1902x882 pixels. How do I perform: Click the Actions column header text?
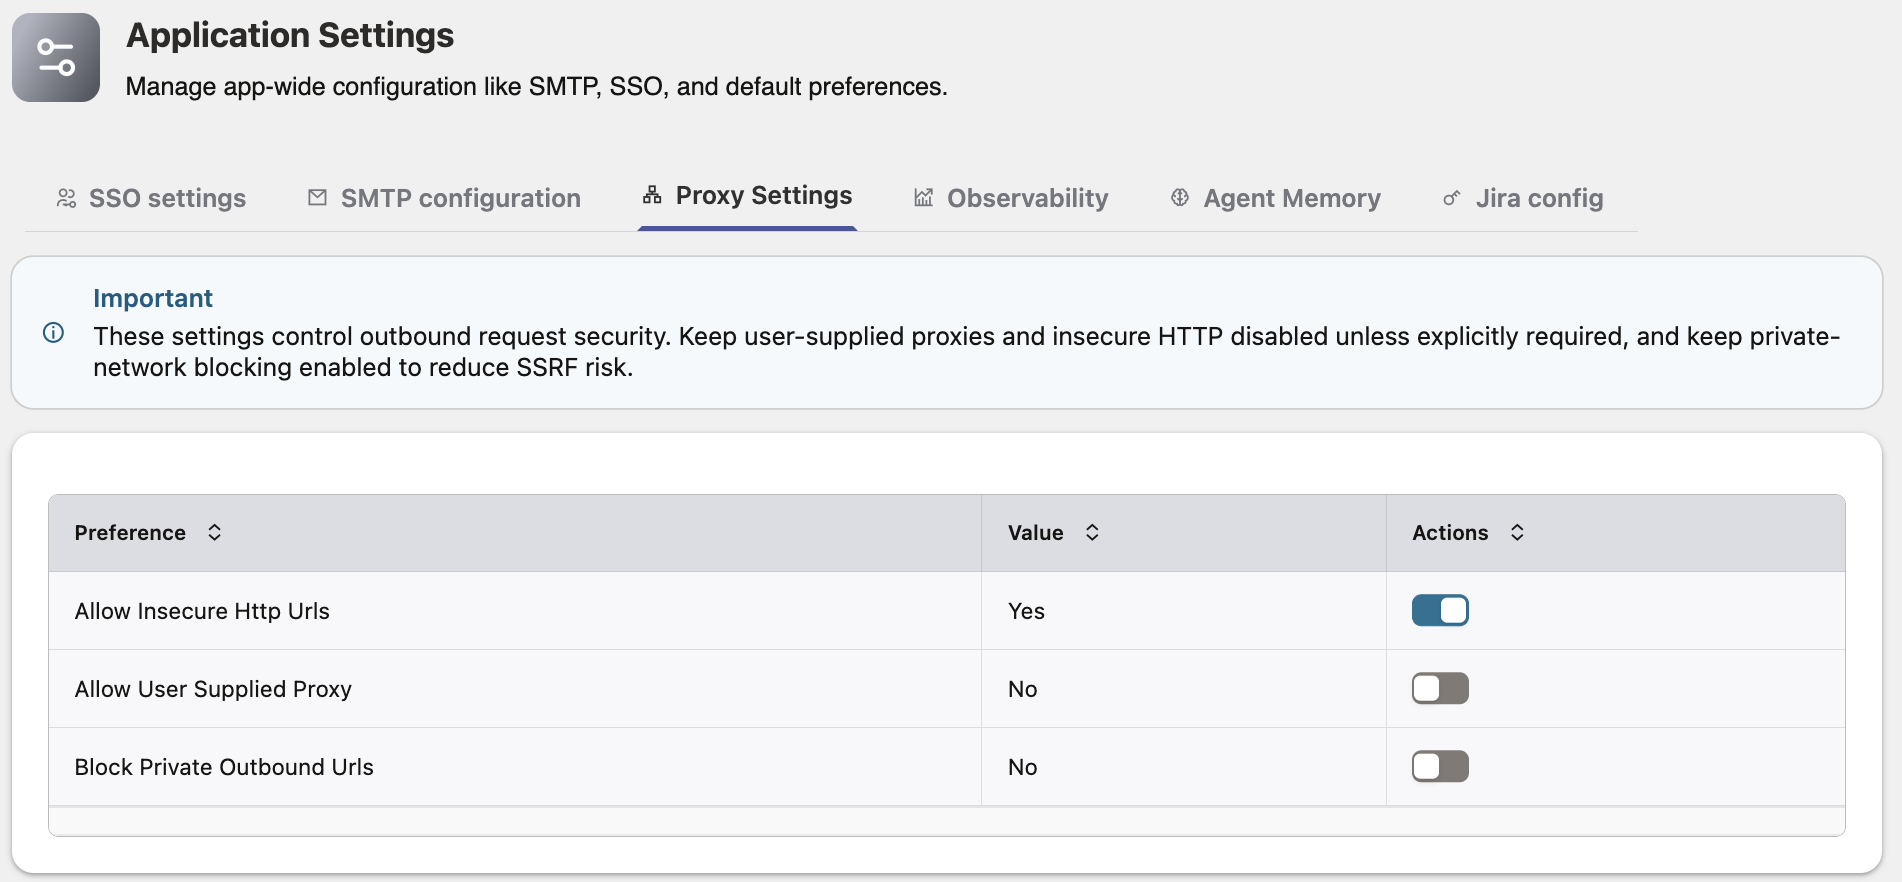pos(1450,533)
